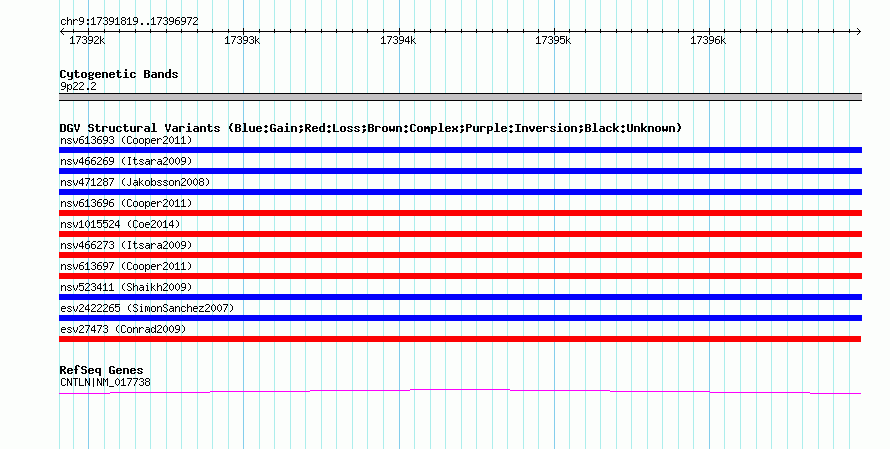This screenshot has height=449, width=890.
Task: Click the red loss bar of nsv1015524
Action: tap(460, 234)
